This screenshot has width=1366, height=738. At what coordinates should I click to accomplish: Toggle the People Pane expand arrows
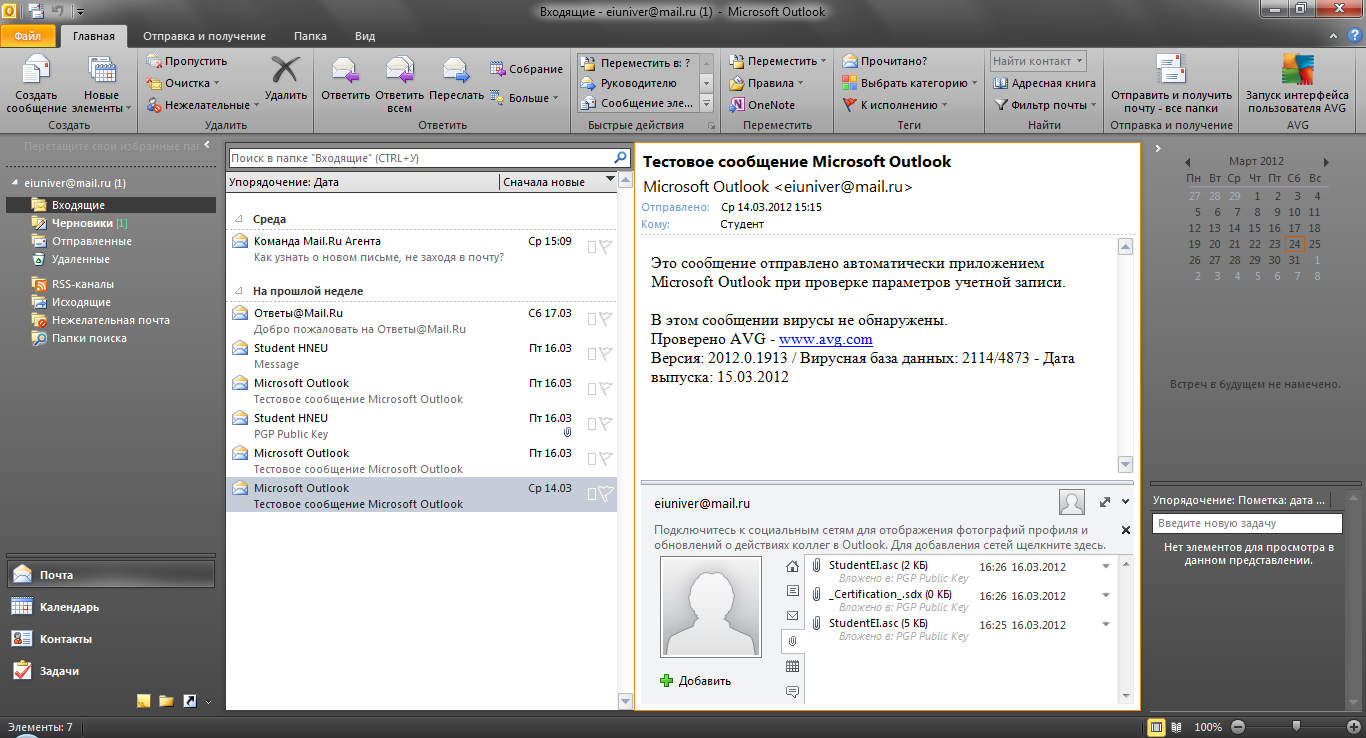point(1105,502)
